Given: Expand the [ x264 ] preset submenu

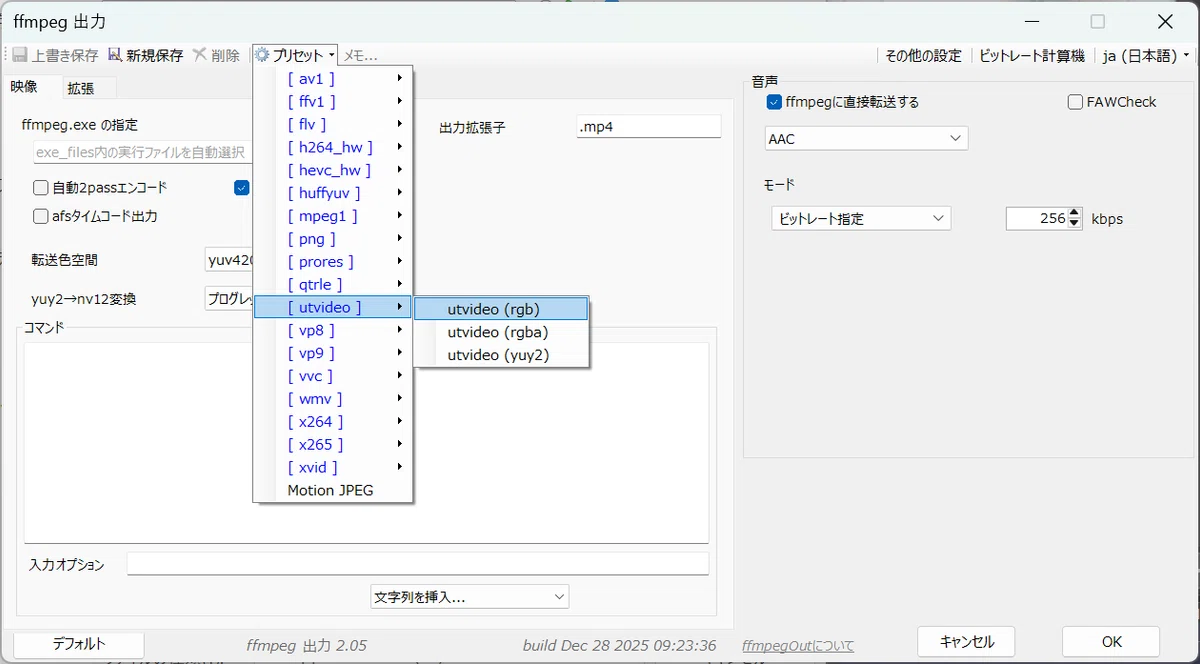Looking at the screenshot, I should (333, 422).
